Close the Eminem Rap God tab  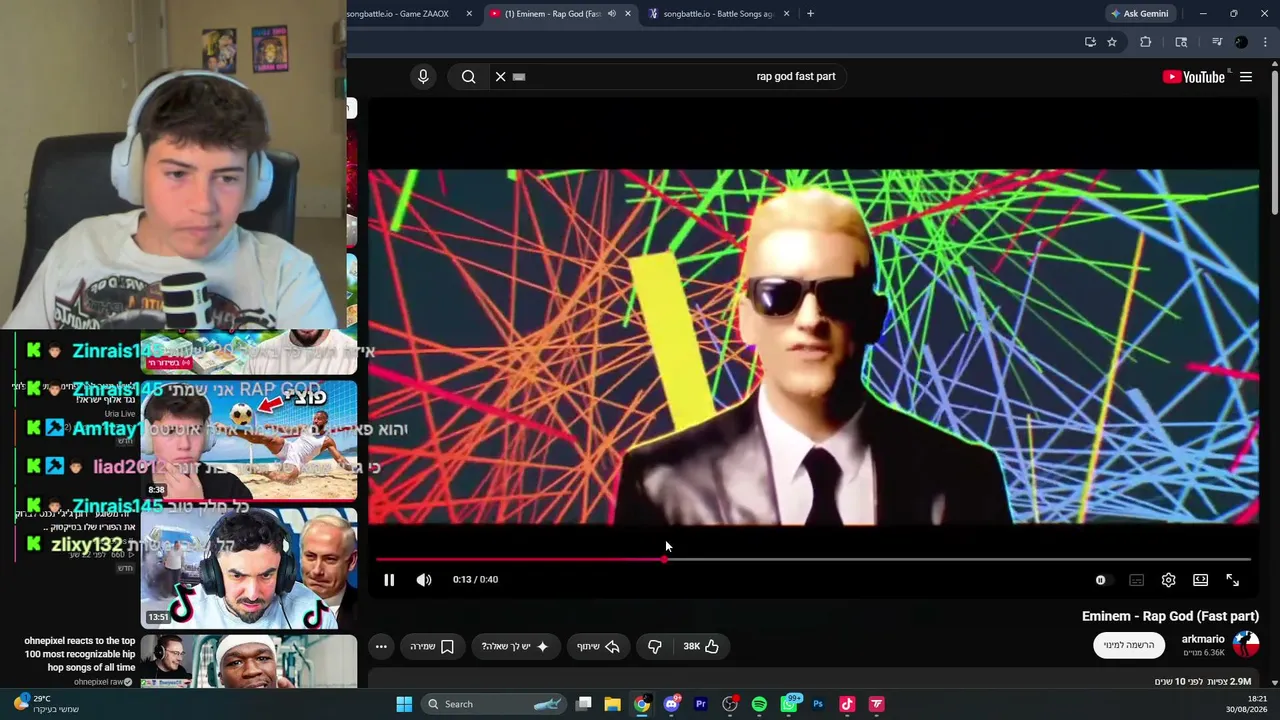pyautogui.click(x=628, y=14)
